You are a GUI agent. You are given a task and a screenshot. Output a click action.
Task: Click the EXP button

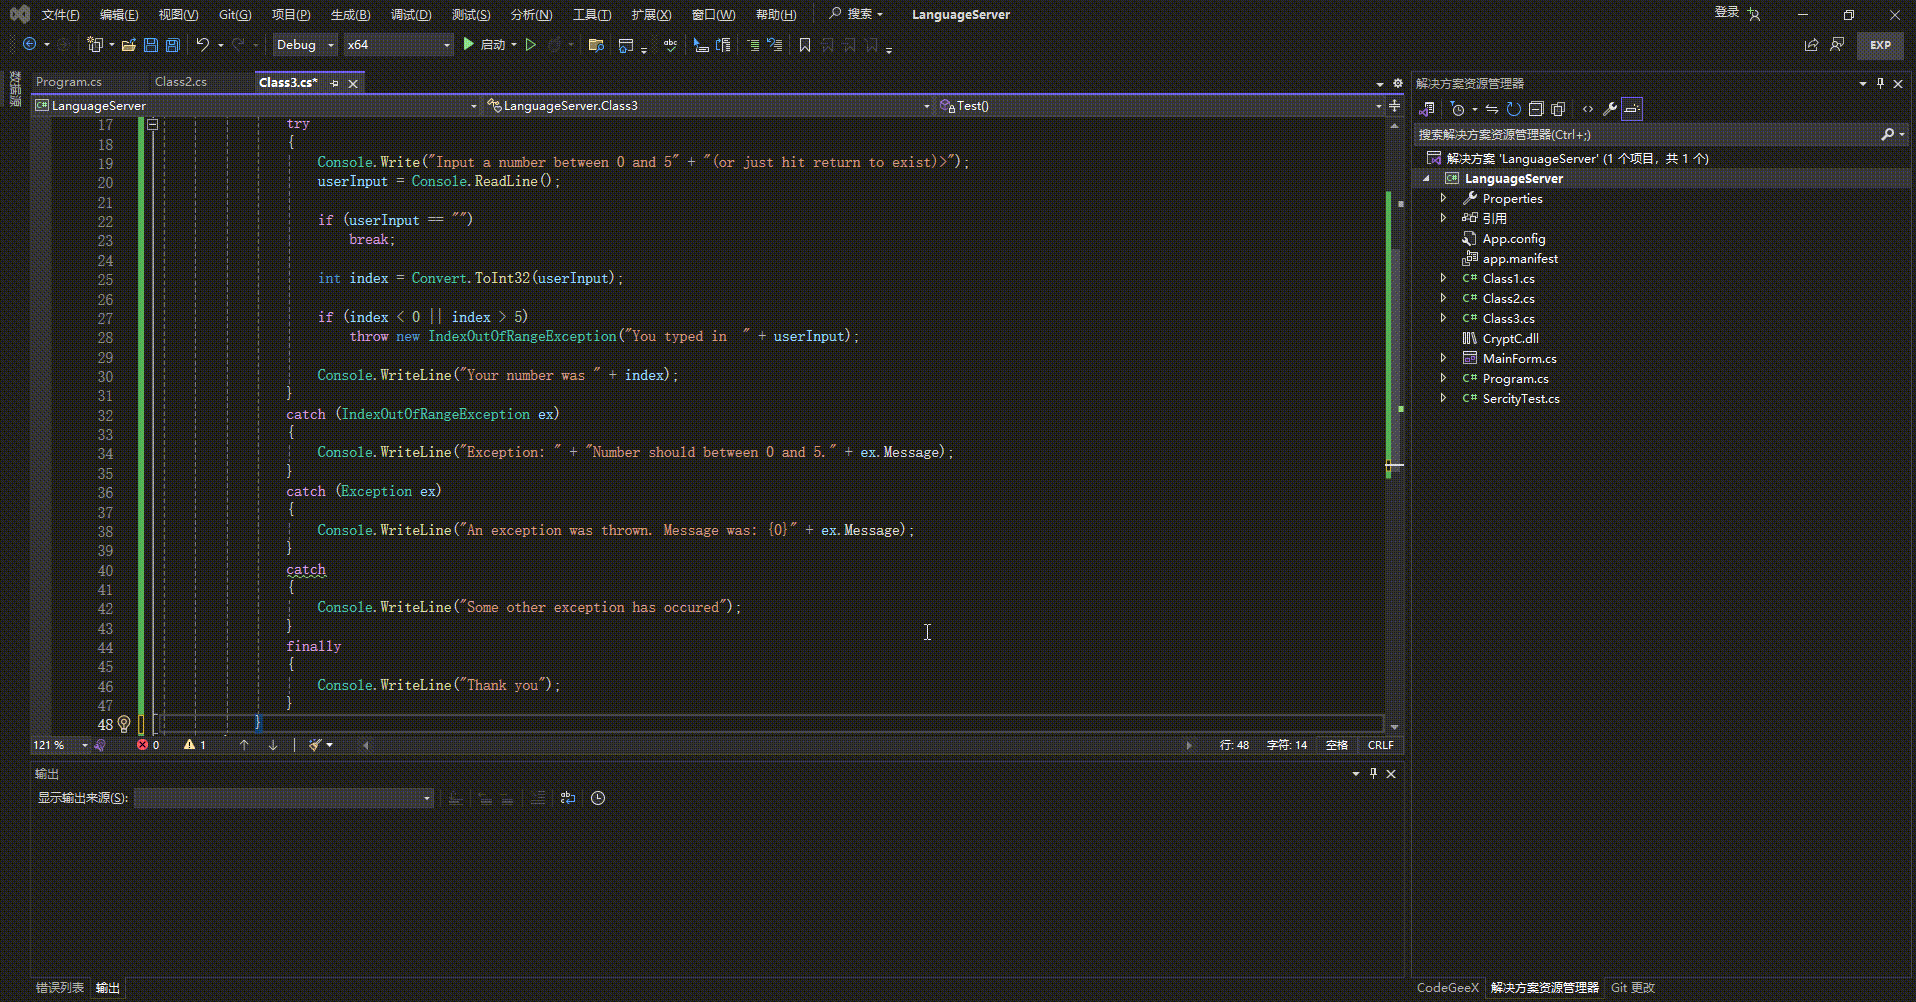pyautogui.click(x=1880, y=45)
